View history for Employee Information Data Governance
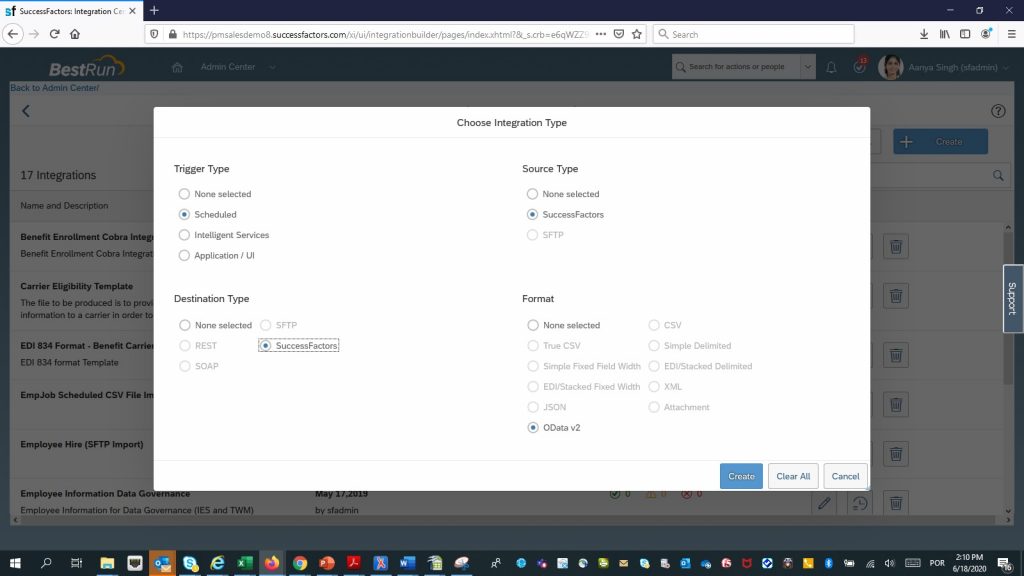The height and width of the screenshot is (576, 1024). pos(859,503)
